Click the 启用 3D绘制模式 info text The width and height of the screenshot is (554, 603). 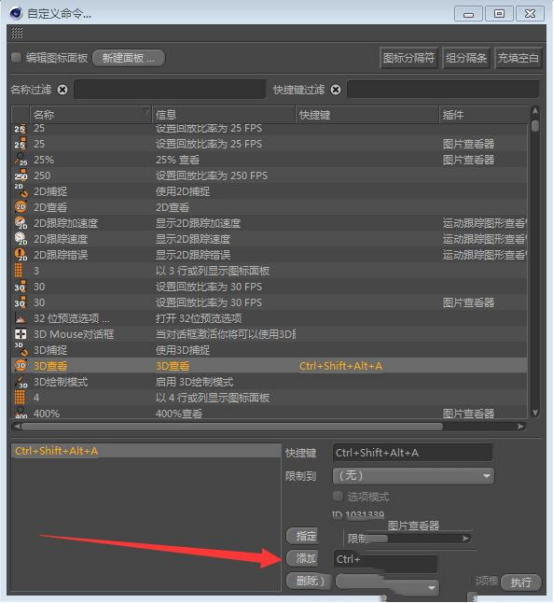(x=194, y=381)
